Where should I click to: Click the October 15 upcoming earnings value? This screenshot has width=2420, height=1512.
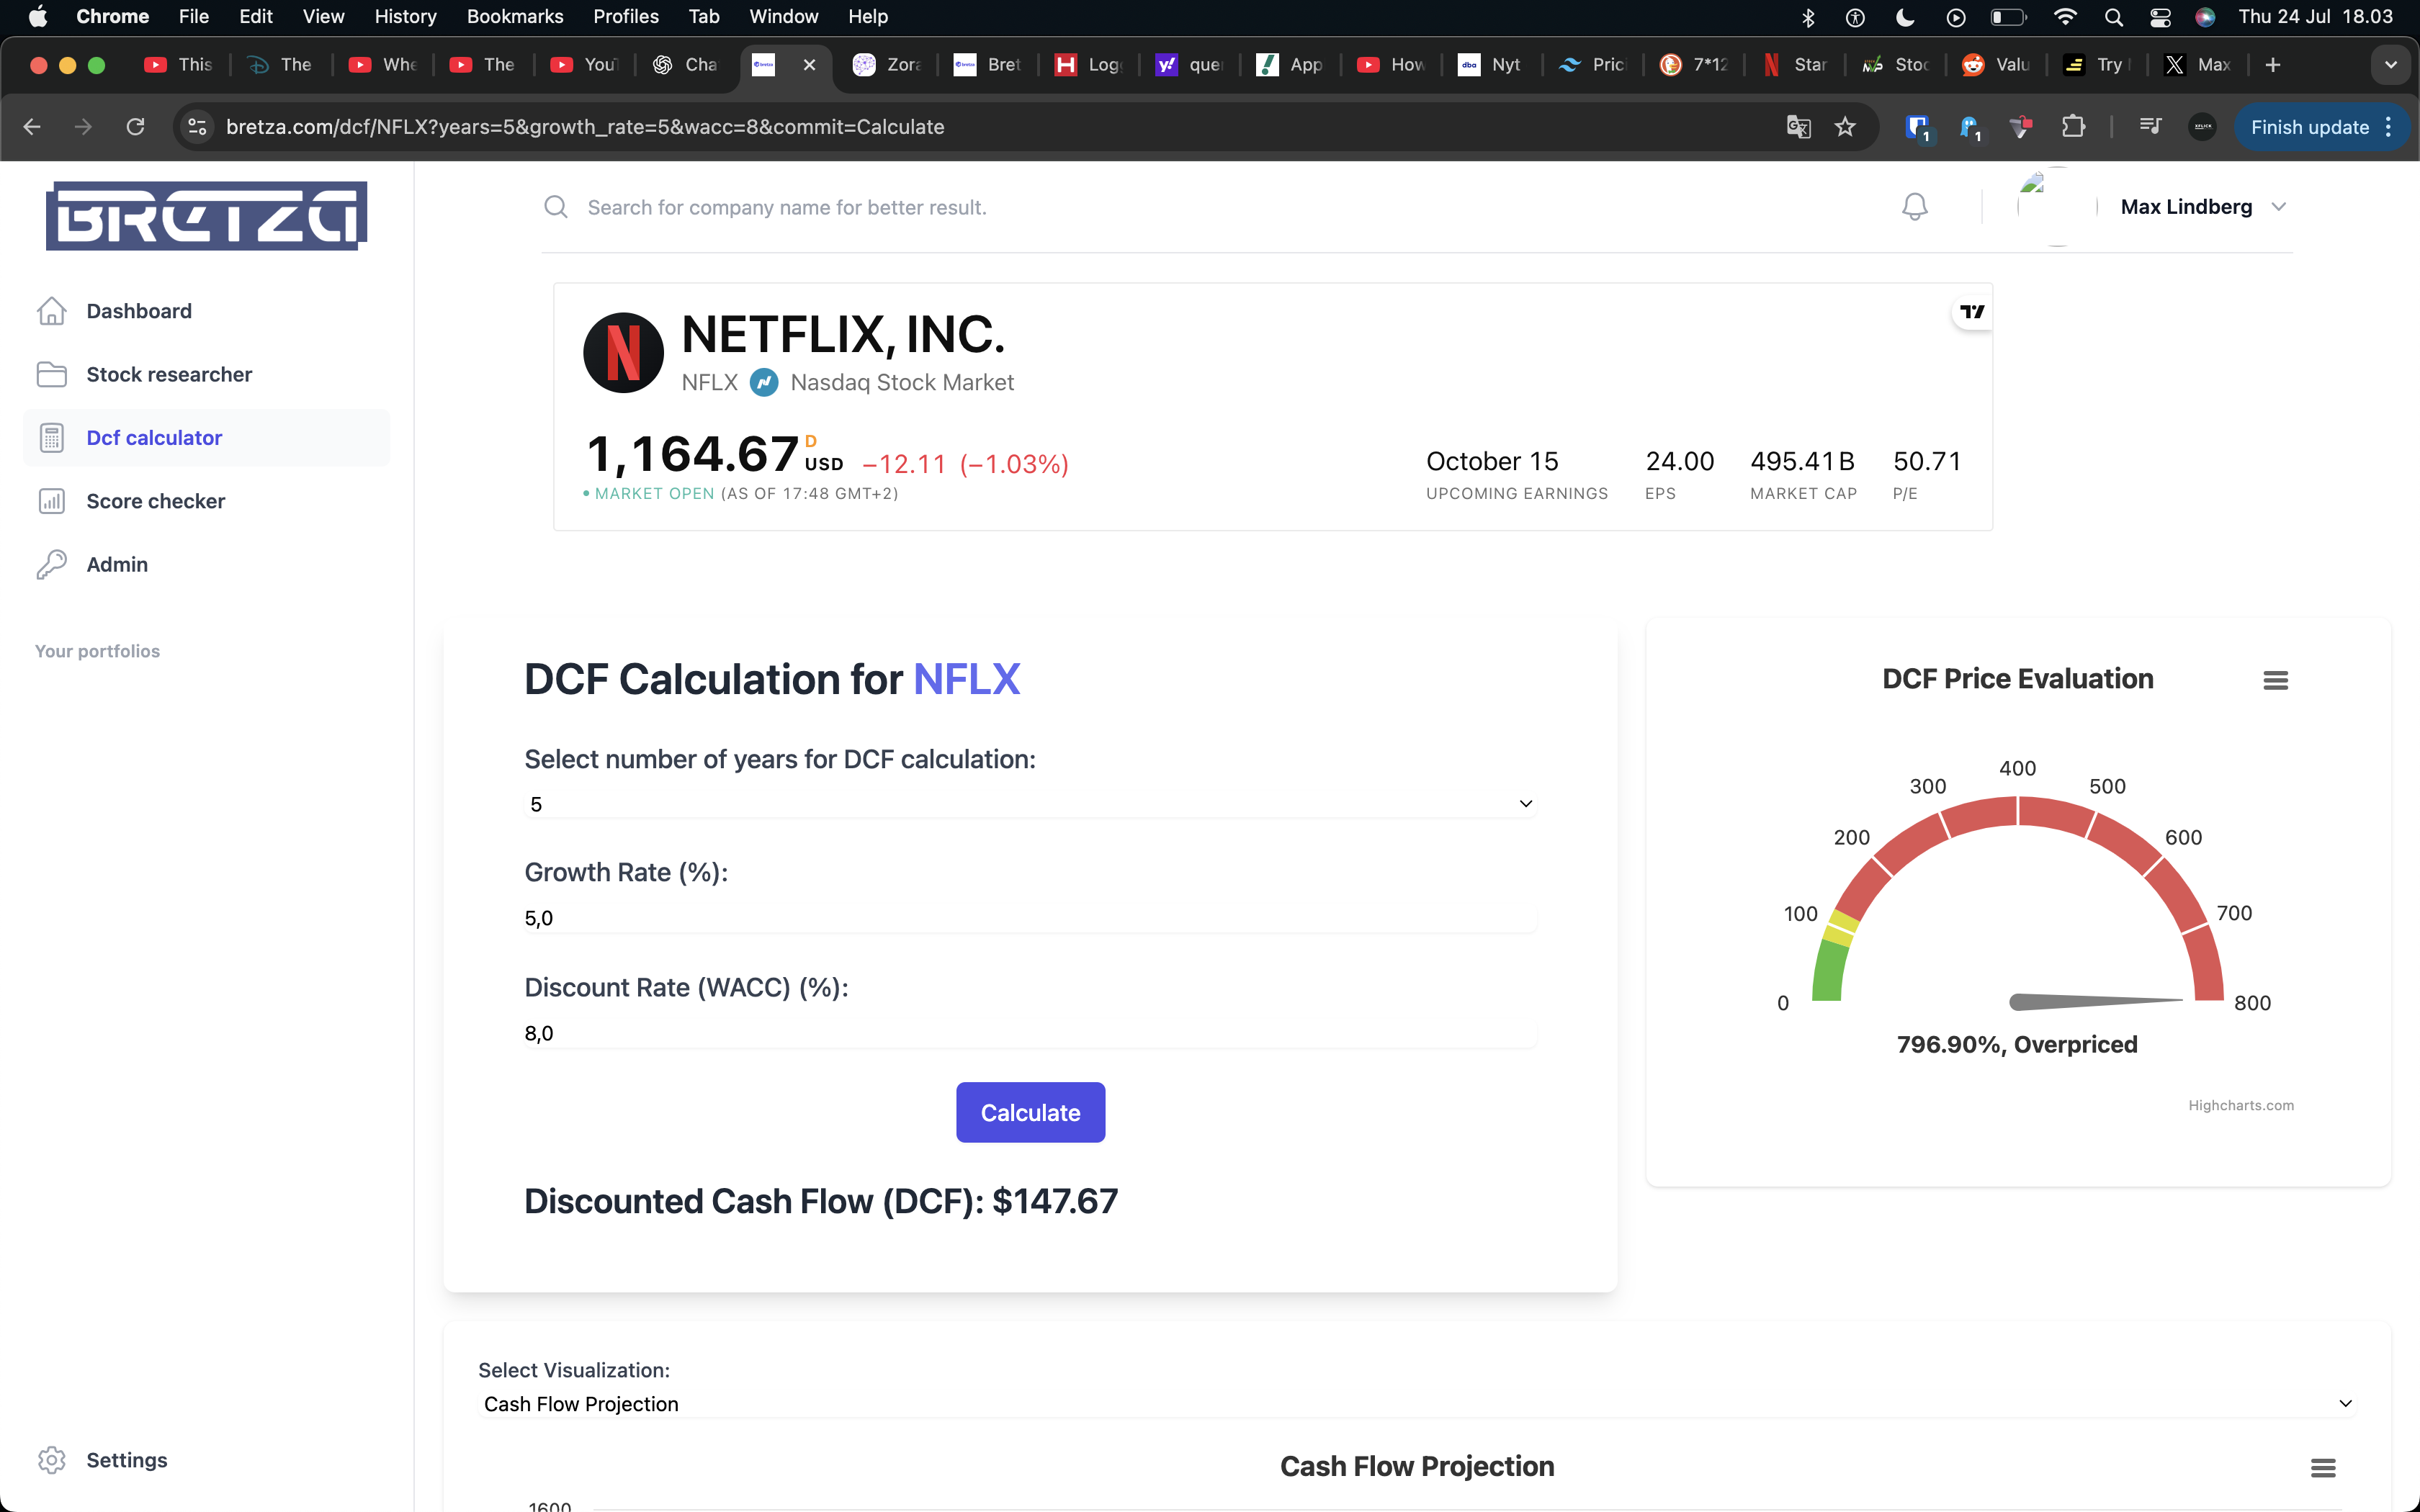(1492, 461)
